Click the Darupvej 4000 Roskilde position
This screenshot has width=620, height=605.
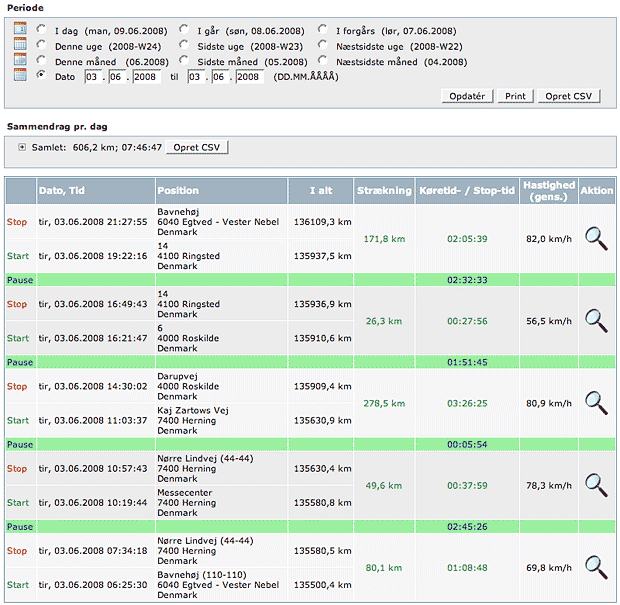click(188, 386)
